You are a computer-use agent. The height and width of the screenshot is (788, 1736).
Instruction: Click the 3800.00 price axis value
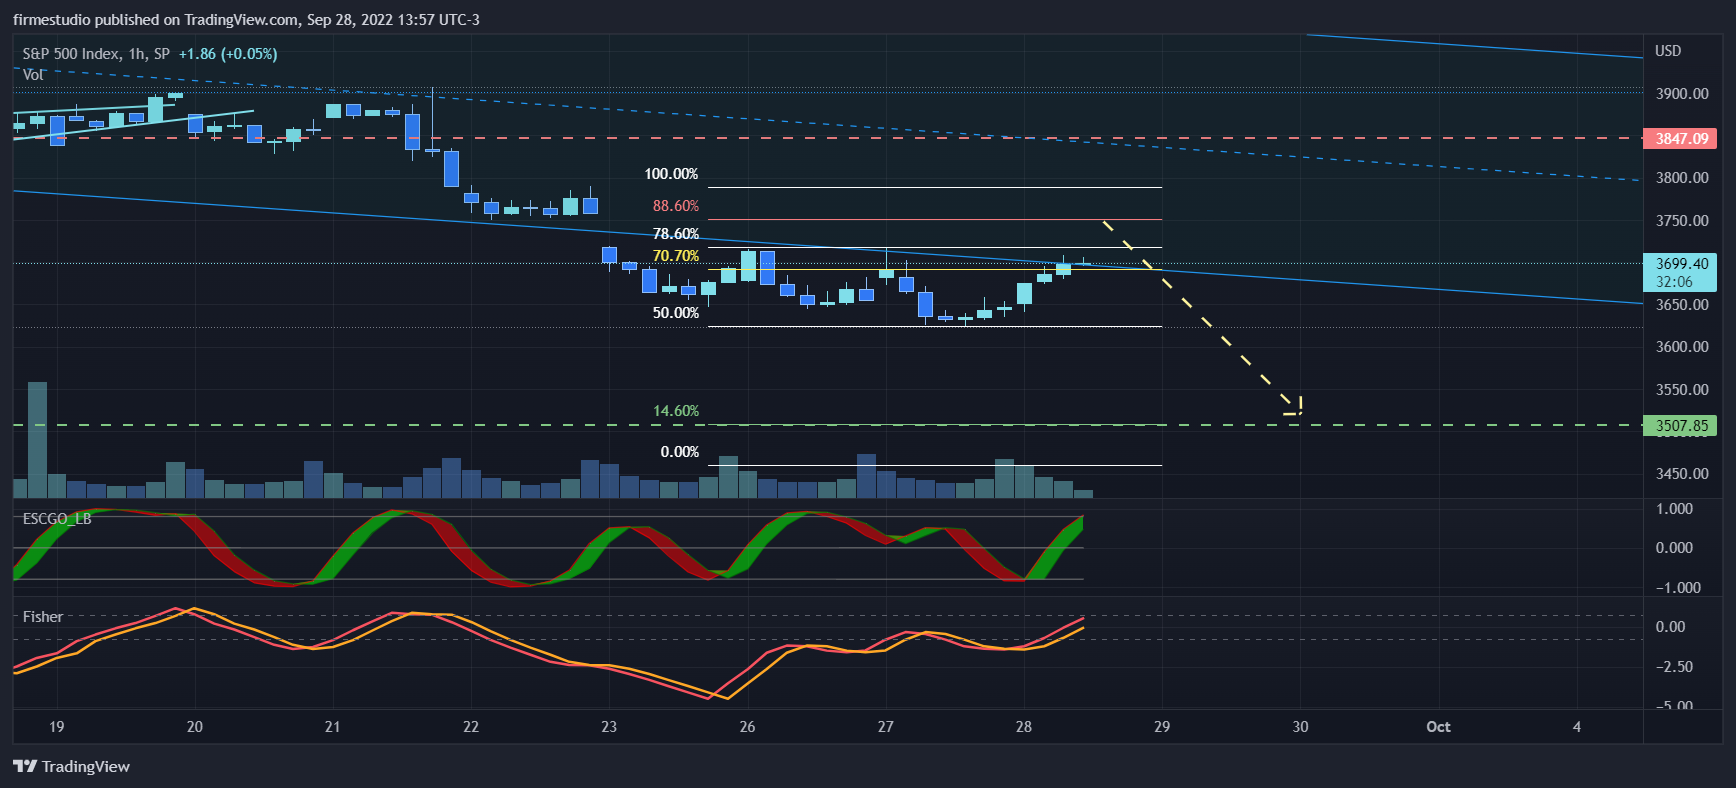click(1682, 178)
